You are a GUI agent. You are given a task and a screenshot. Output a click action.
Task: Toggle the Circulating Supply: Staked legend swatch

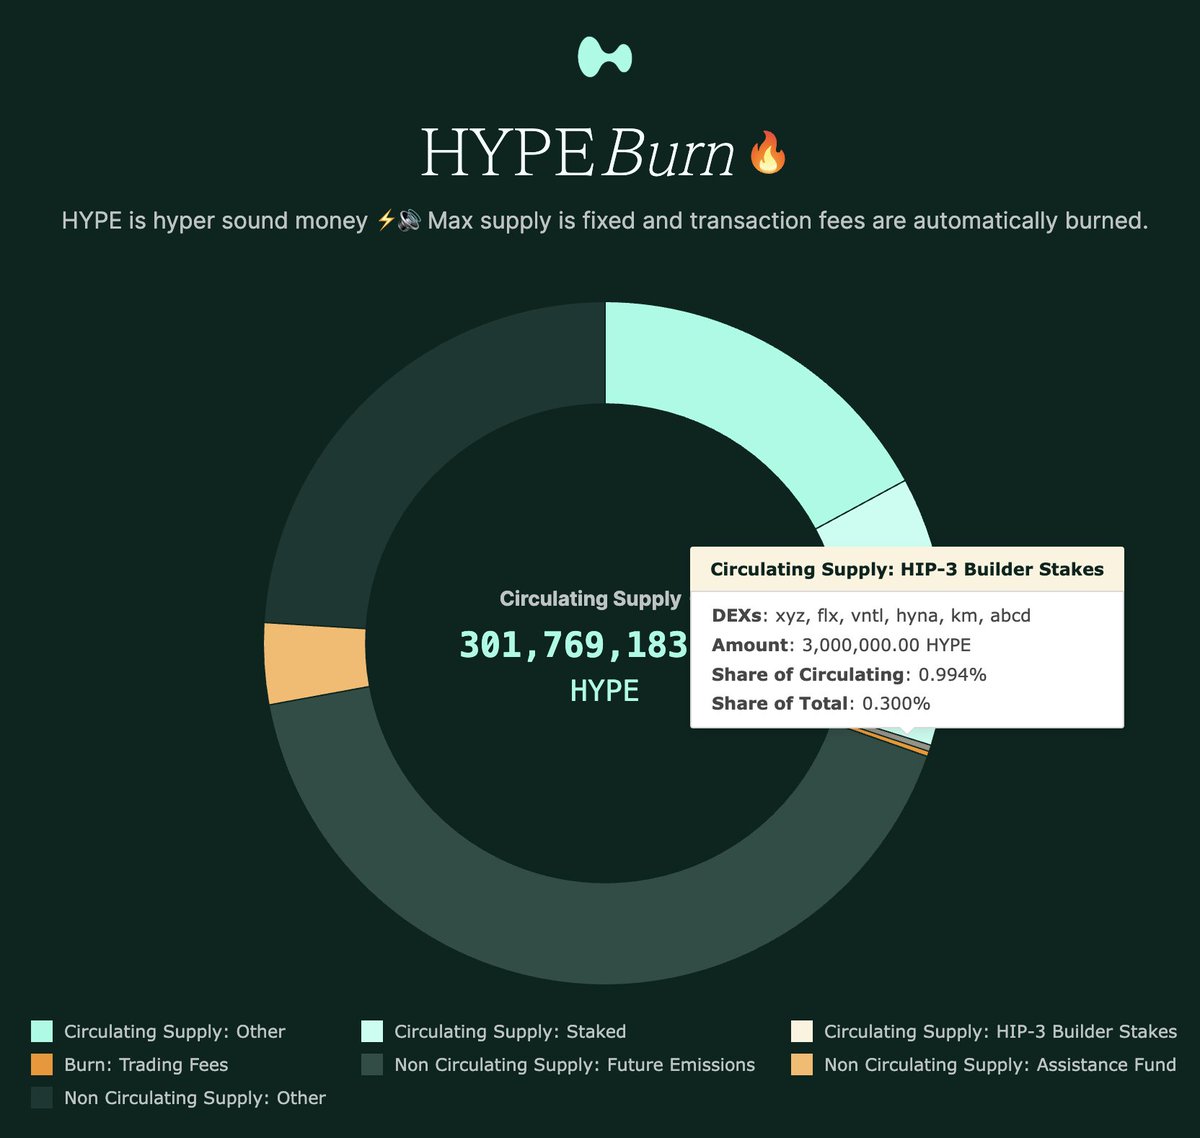point(372,1031)
